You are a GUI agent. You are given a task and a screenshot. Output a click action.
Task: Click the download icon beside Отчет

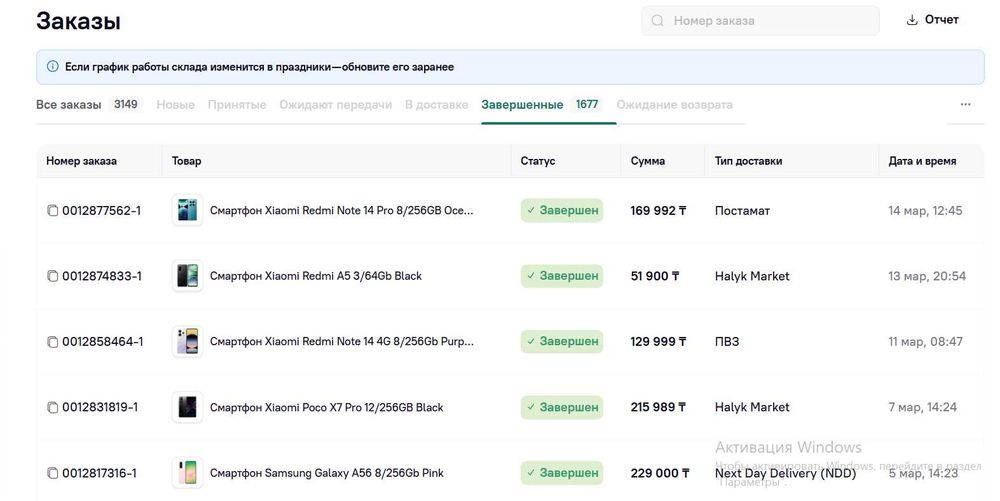pos(912,20)
